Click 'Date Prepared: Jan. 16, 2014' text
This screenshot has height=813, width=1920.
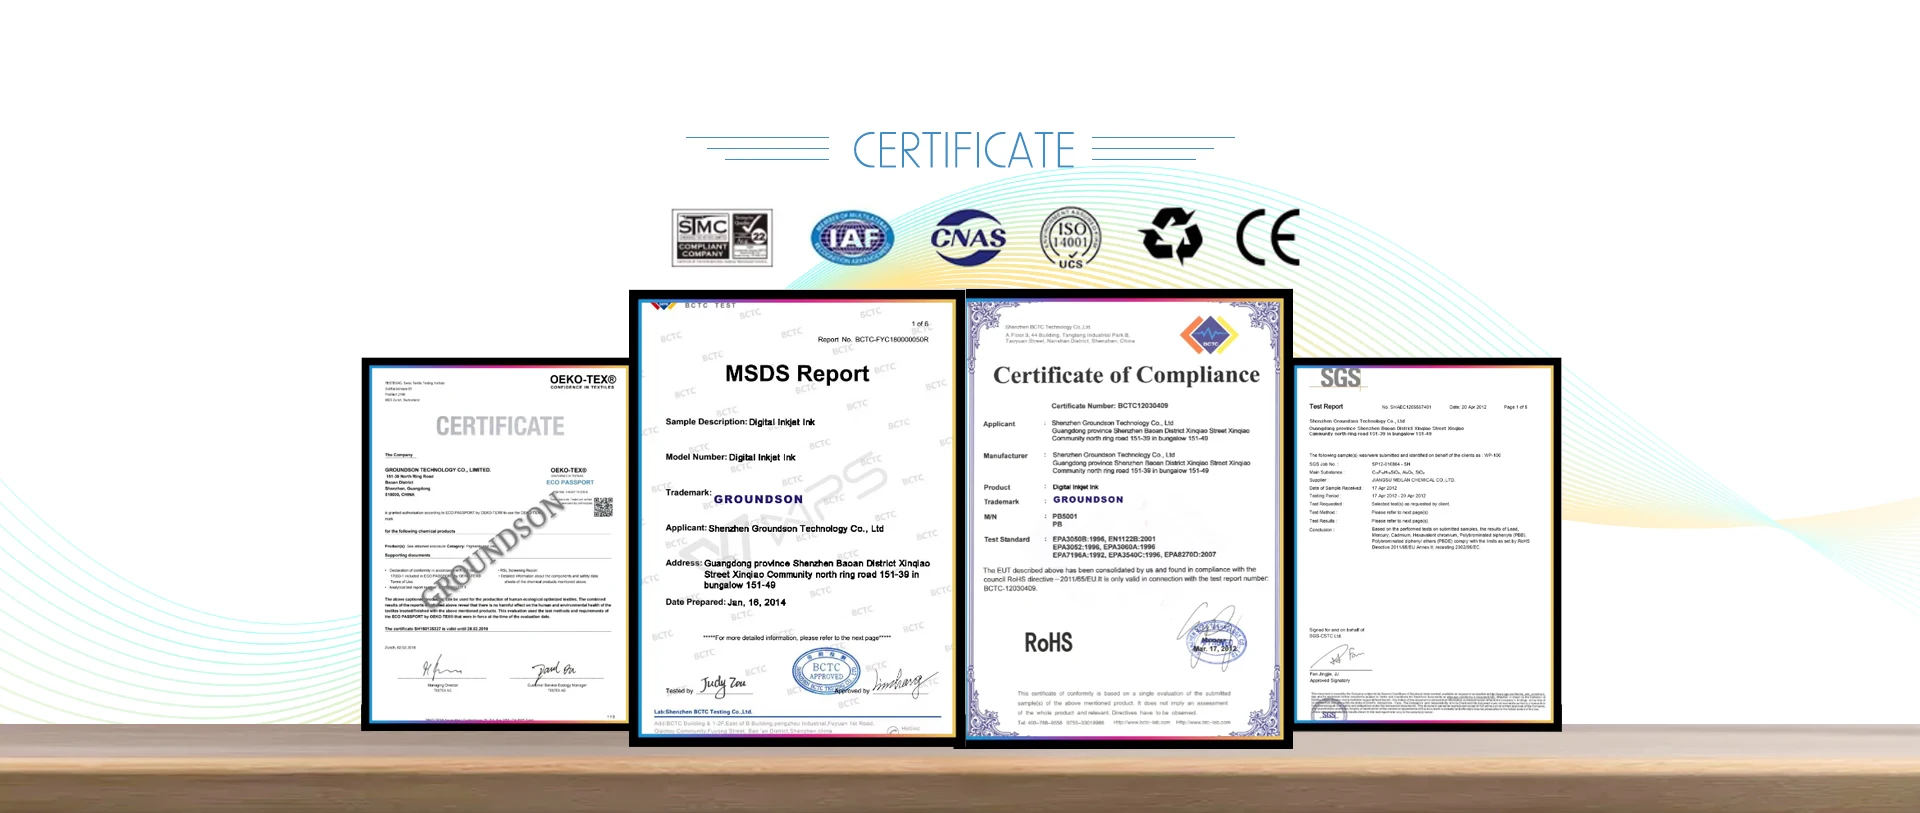(726, 602)
